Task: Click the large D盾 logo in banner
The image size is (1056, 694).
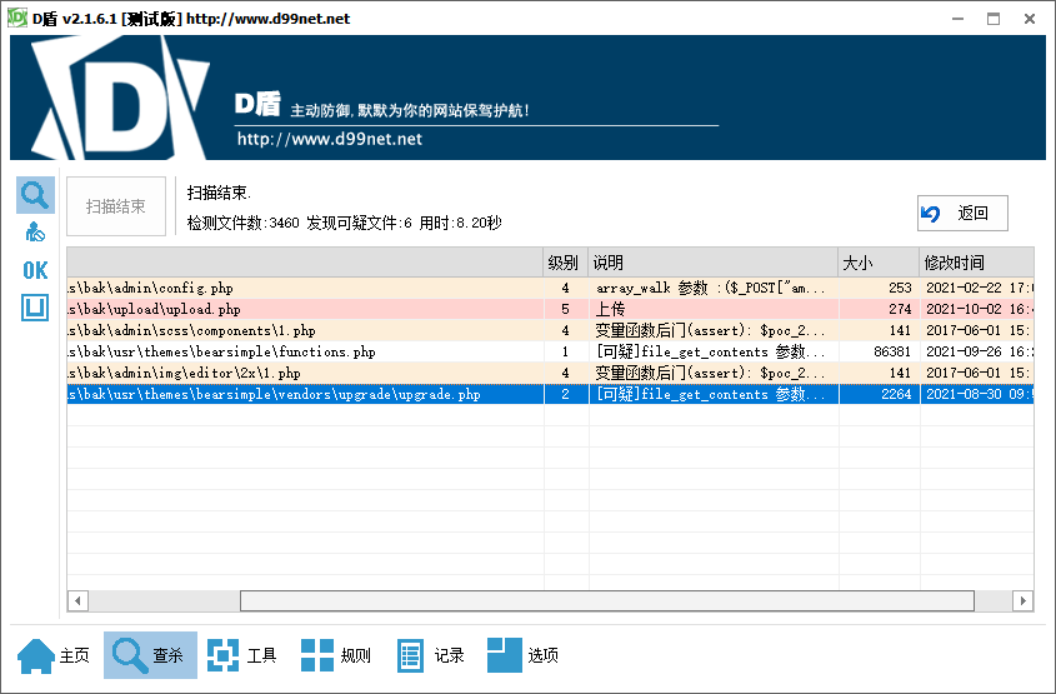Action: click(x=121, y=98)
